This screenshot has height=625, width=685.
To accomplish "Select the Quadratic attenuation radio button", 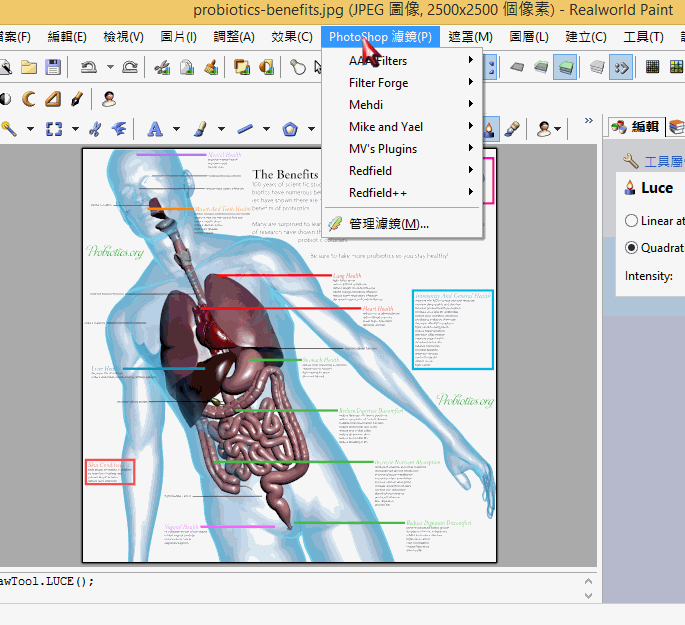I will click(631, 247).
